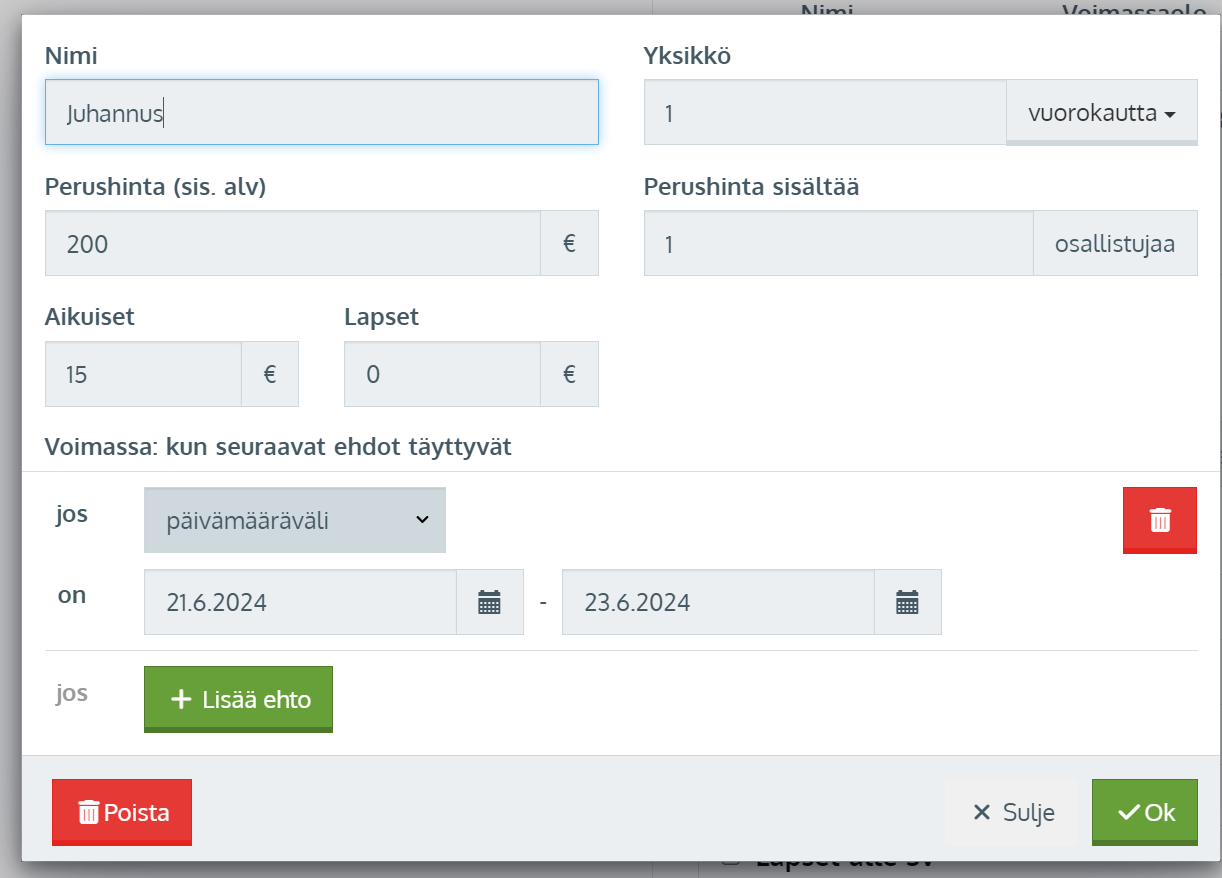Confirm the pricing rule with Ok
1222x878 pixels.
(x=1144, y=812)
